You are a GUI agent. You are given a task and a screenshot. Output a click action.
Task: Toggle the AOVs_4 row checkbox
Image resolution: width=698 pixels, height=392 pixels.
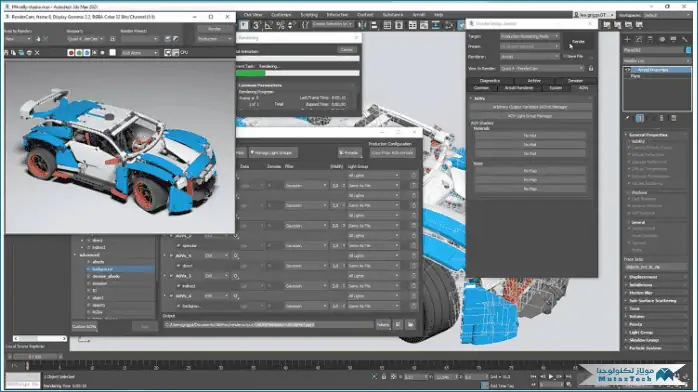(x=171, y=256)
